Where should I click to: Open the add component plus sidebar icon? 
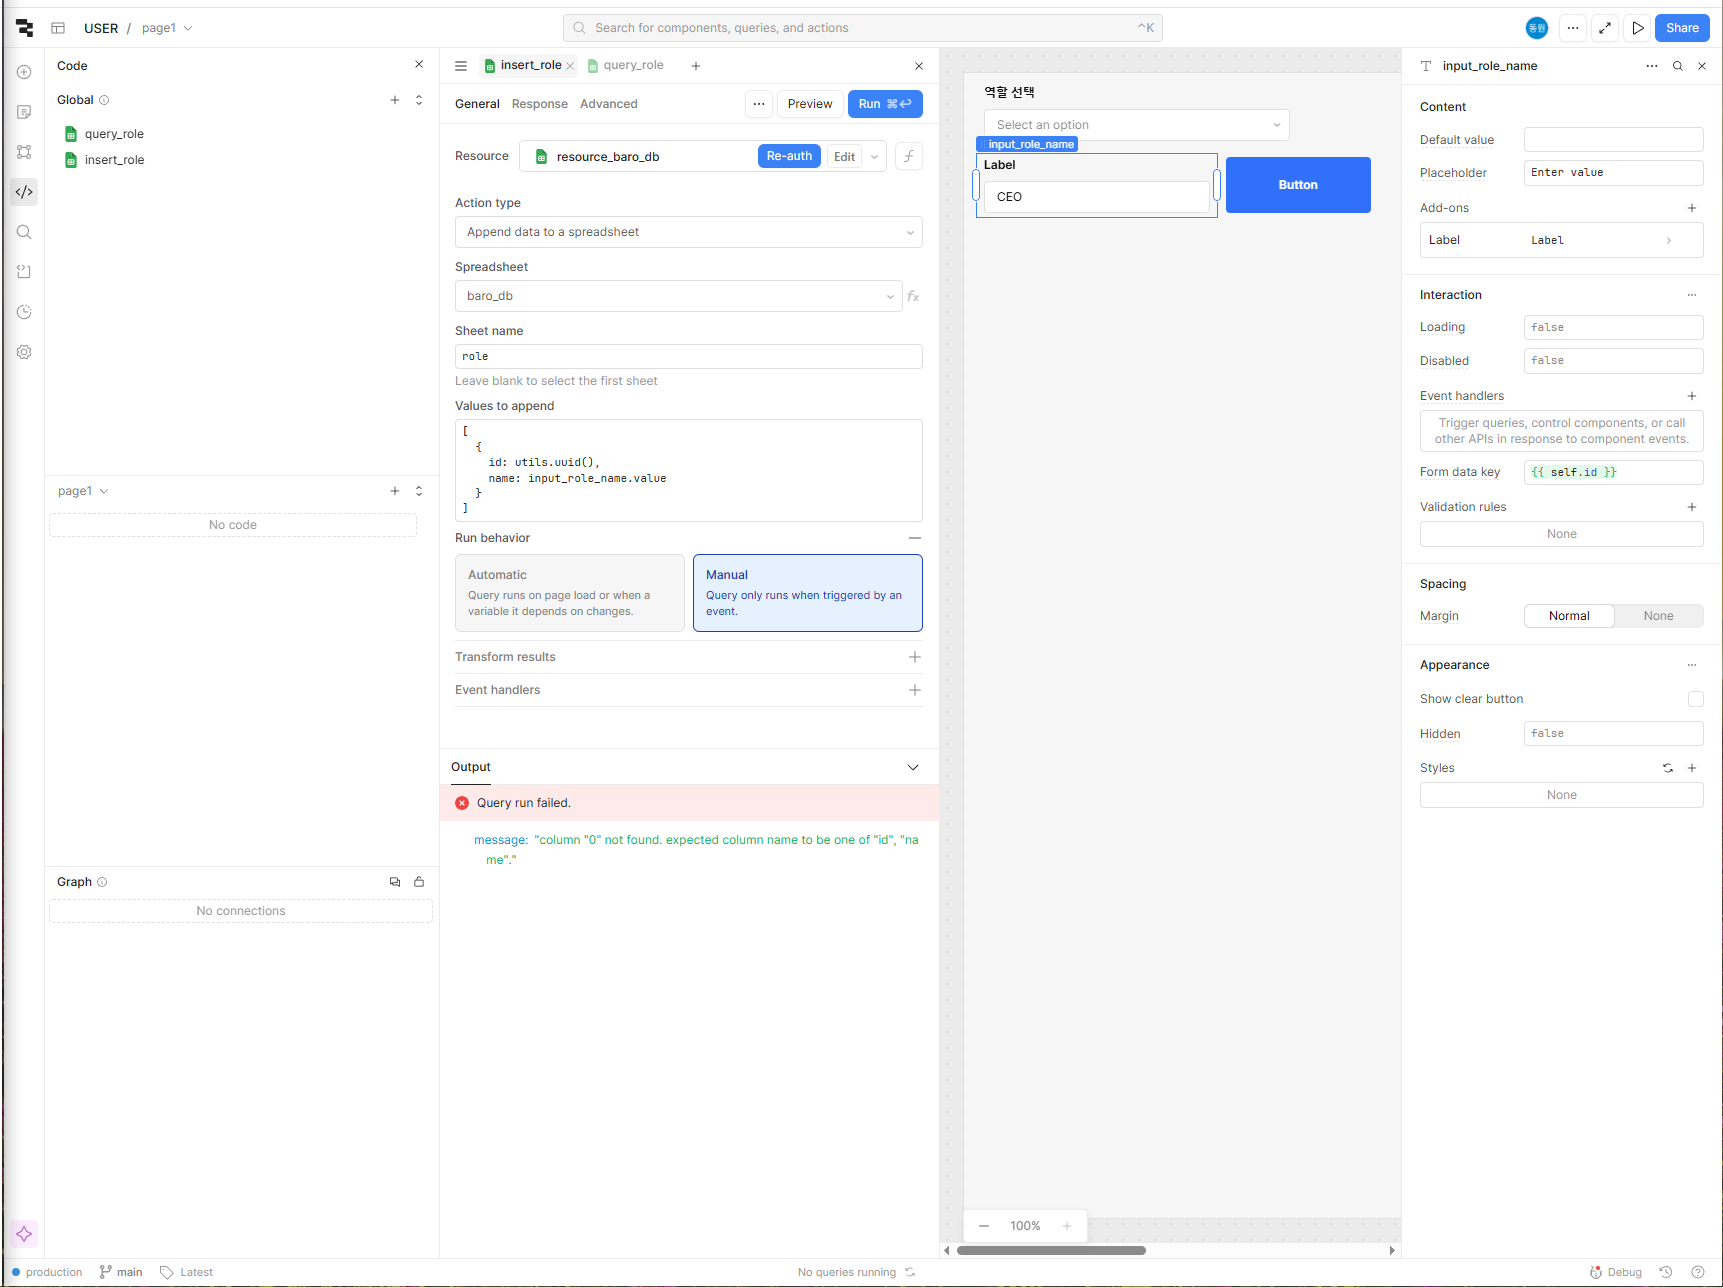tap(24, 72)
